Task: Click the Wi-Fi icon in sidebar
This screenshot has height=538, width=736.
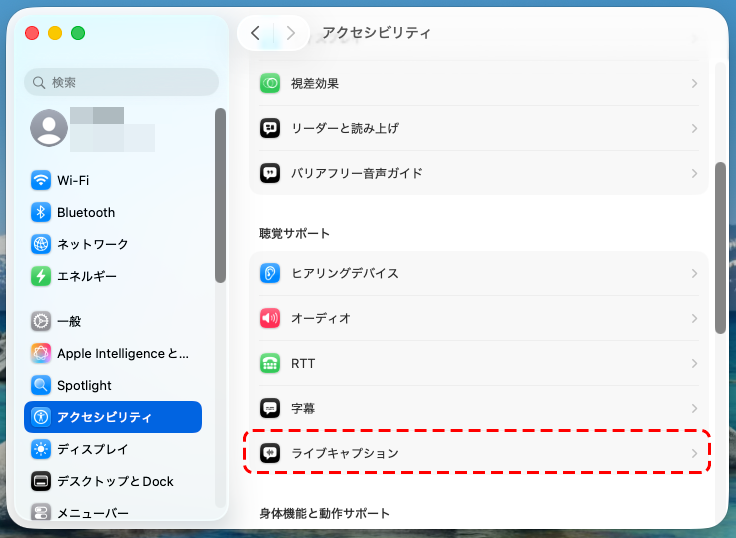Action: (x=41, y=180)
